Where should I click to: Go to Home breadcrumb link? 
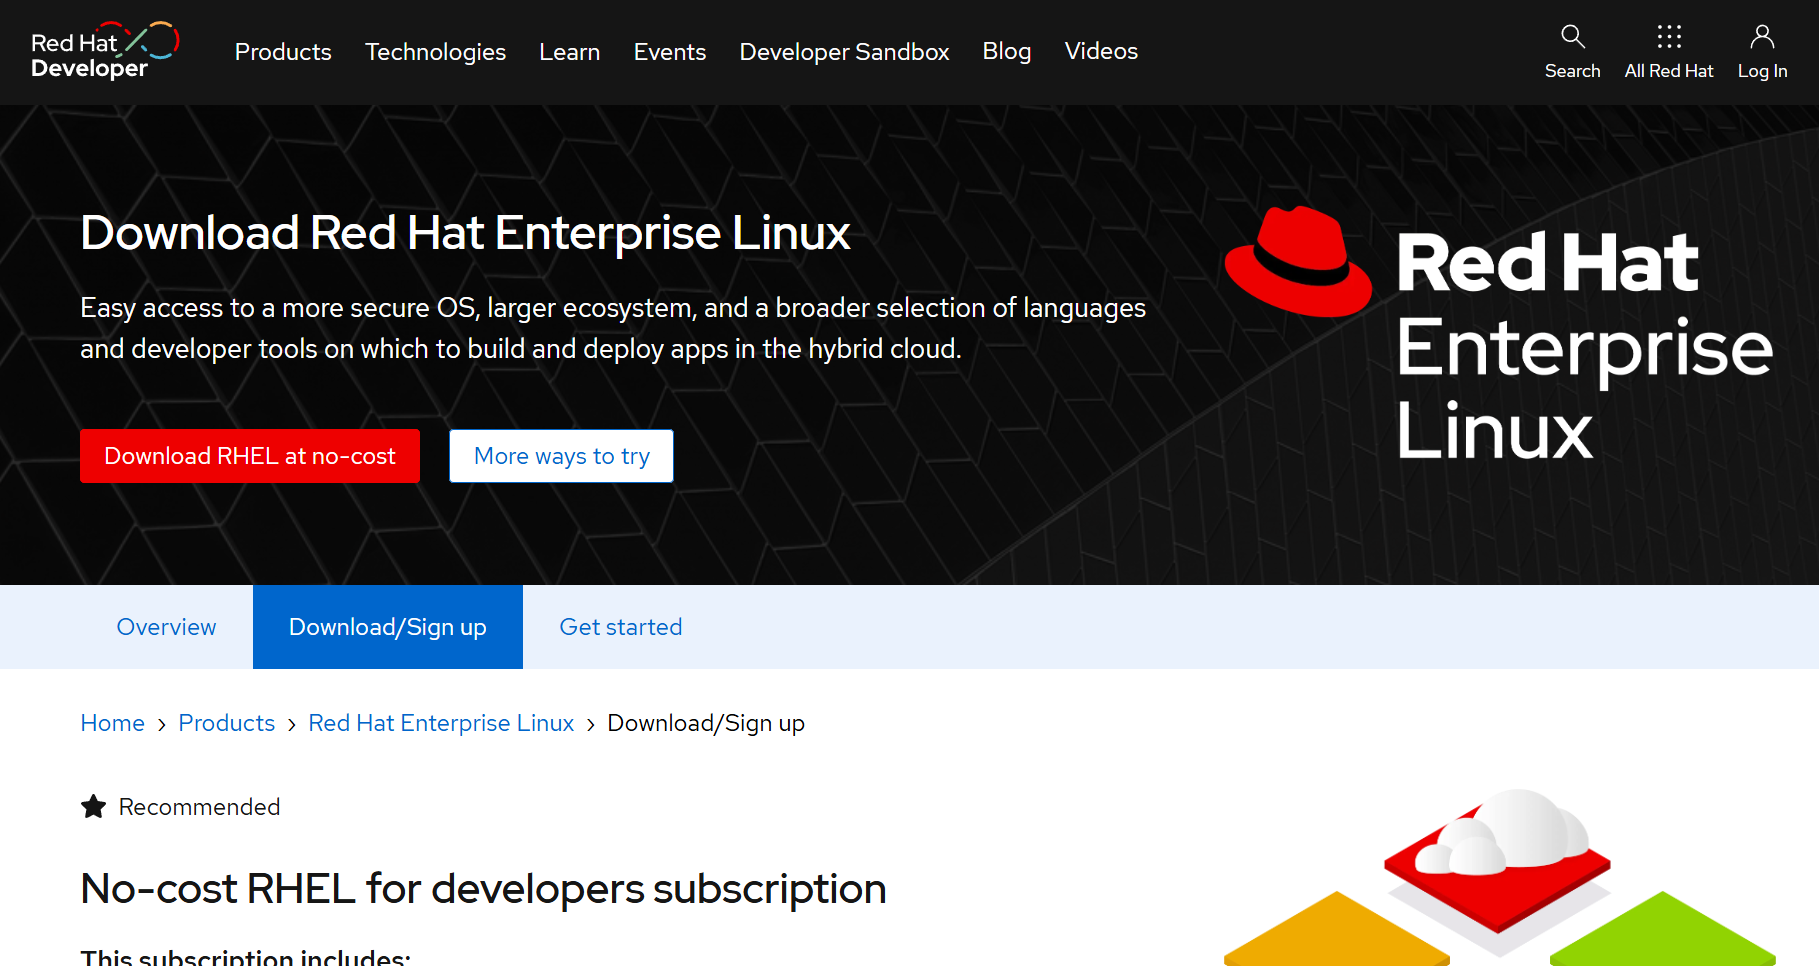click(112, 723)
